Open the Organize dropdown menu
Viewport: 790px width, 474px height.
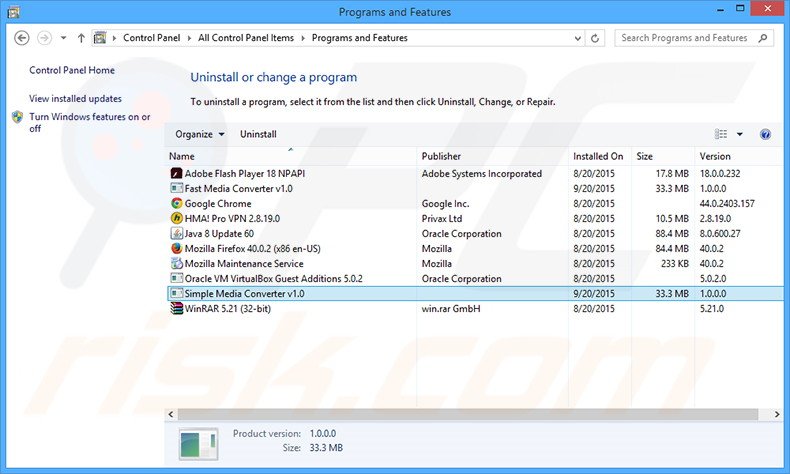[x=200, y=134]
